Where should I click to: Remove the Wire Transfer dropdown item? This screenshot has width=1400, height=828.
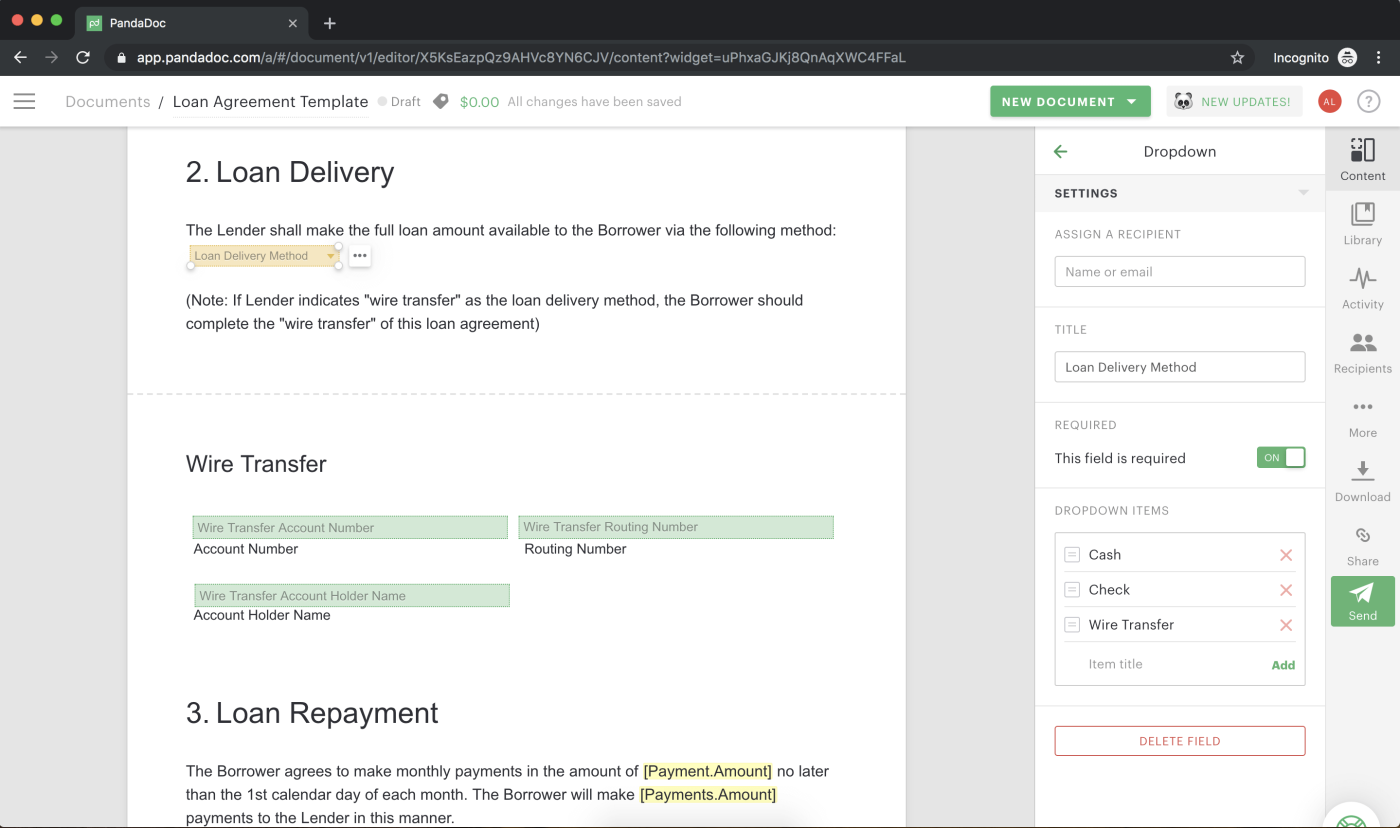[1286, 625]
